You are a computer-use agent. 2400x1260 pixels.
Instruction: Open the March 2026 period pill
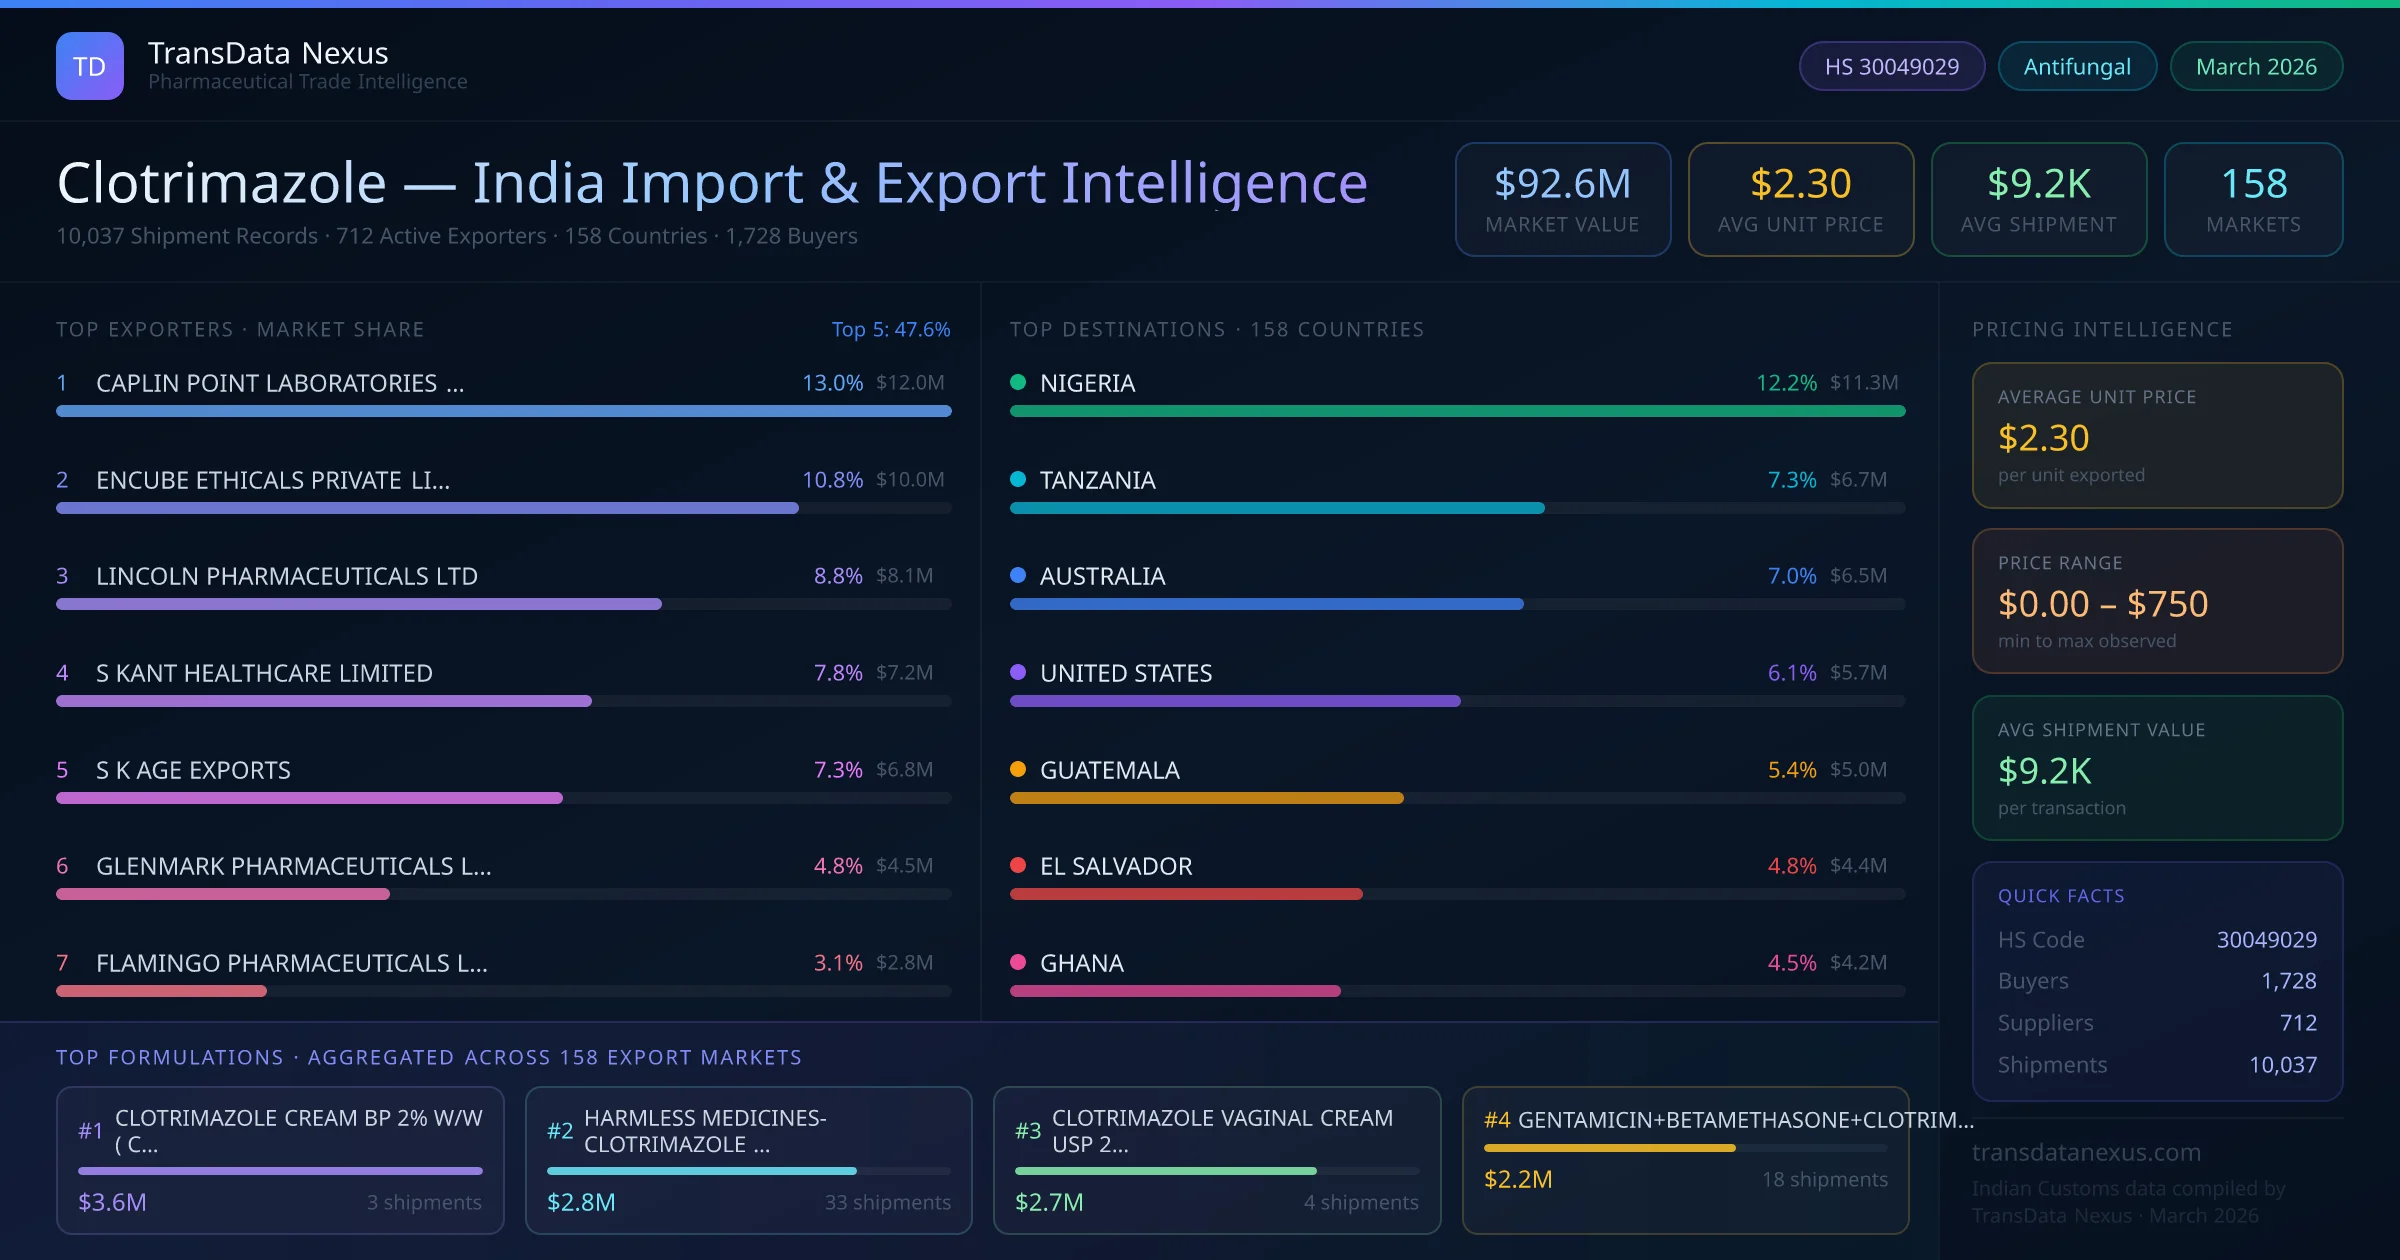point(2255,66)
